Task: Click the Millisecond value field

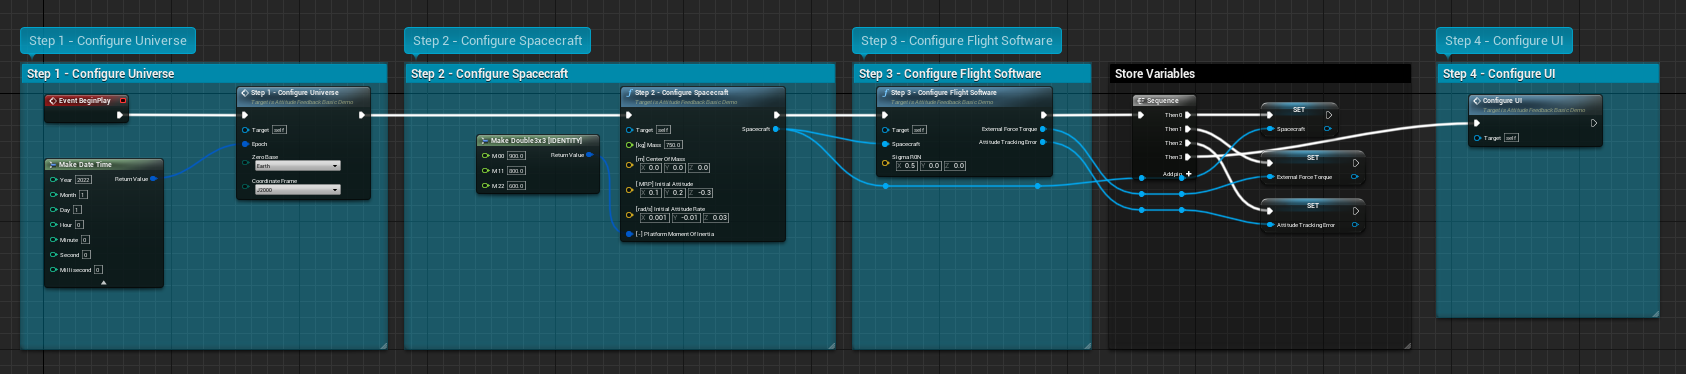Action: 98,270
